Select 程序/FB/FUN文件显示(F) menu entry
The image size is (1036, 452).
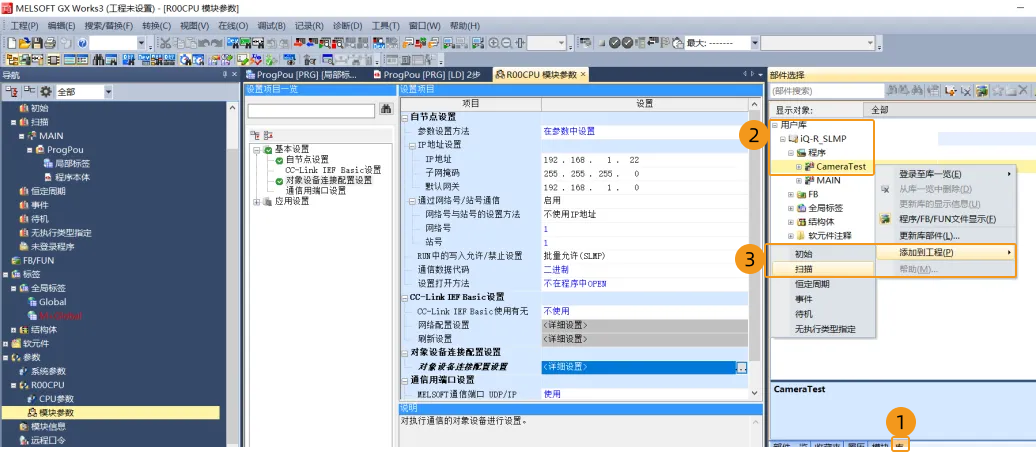(x=945, y=219)
